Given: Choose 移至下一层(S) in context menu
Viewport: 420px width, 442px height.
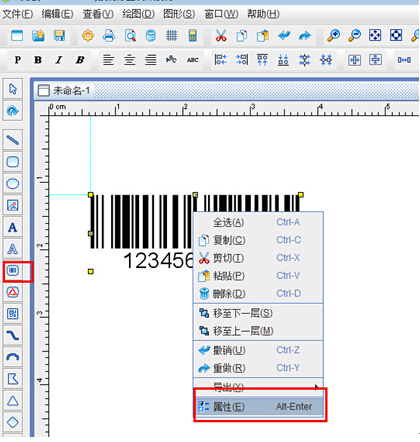Looking at the screenshot, I should (x=258, y=313).
